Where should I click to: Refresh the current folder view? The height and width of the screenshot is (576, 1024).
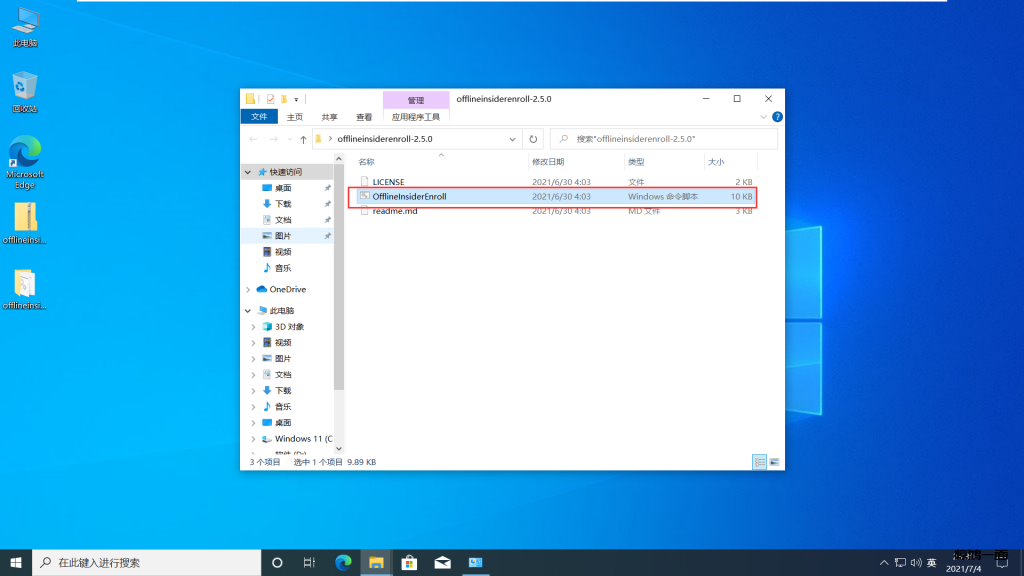pos(534,139)
